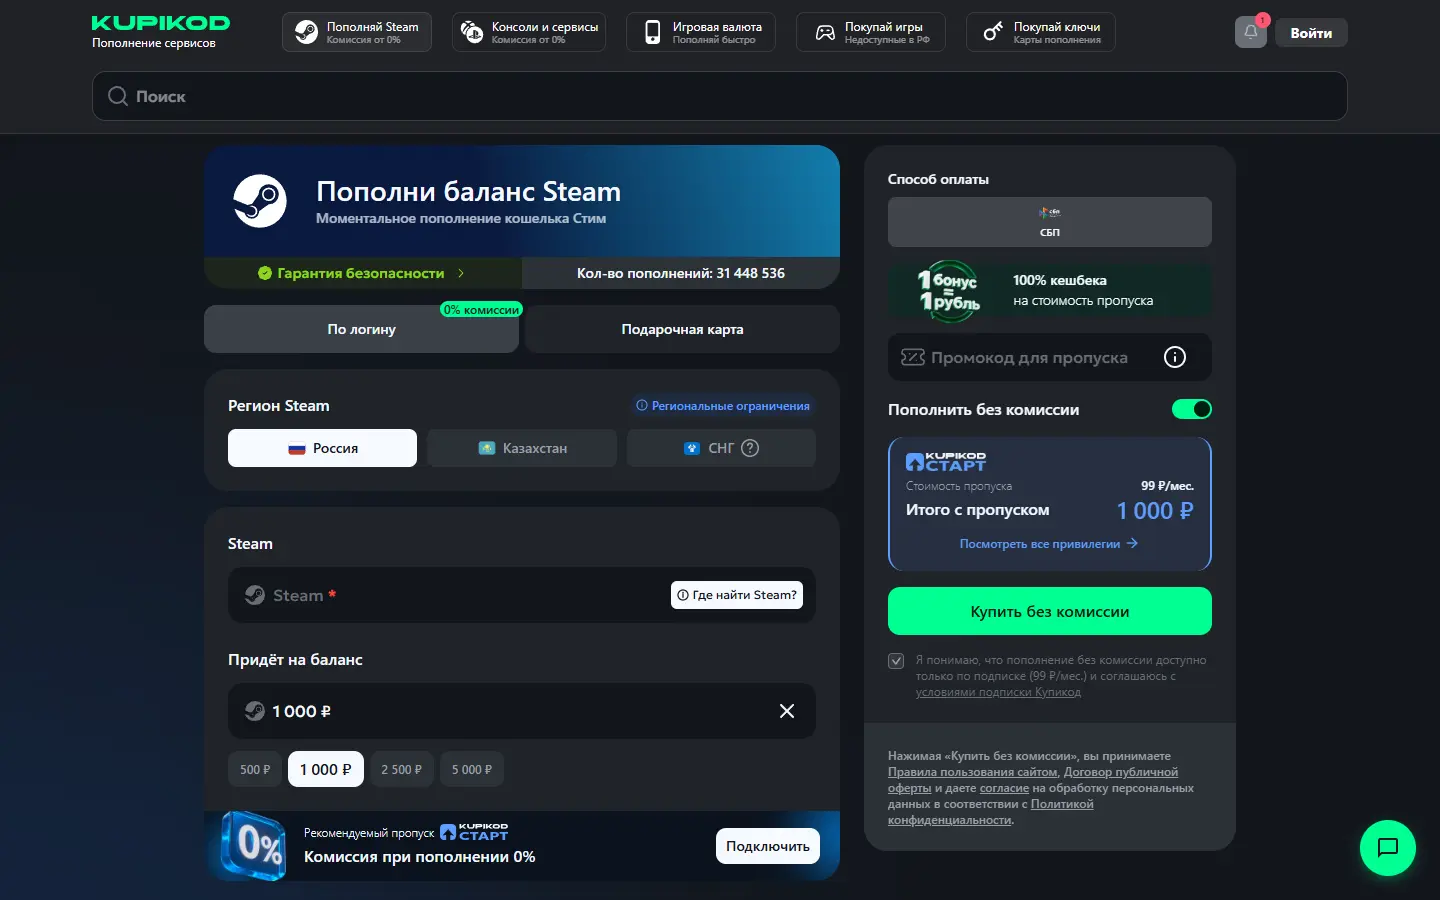Open Правила пользования сайтом link
The width and height of the screenshot is (1440, 900).
point(973,772)
